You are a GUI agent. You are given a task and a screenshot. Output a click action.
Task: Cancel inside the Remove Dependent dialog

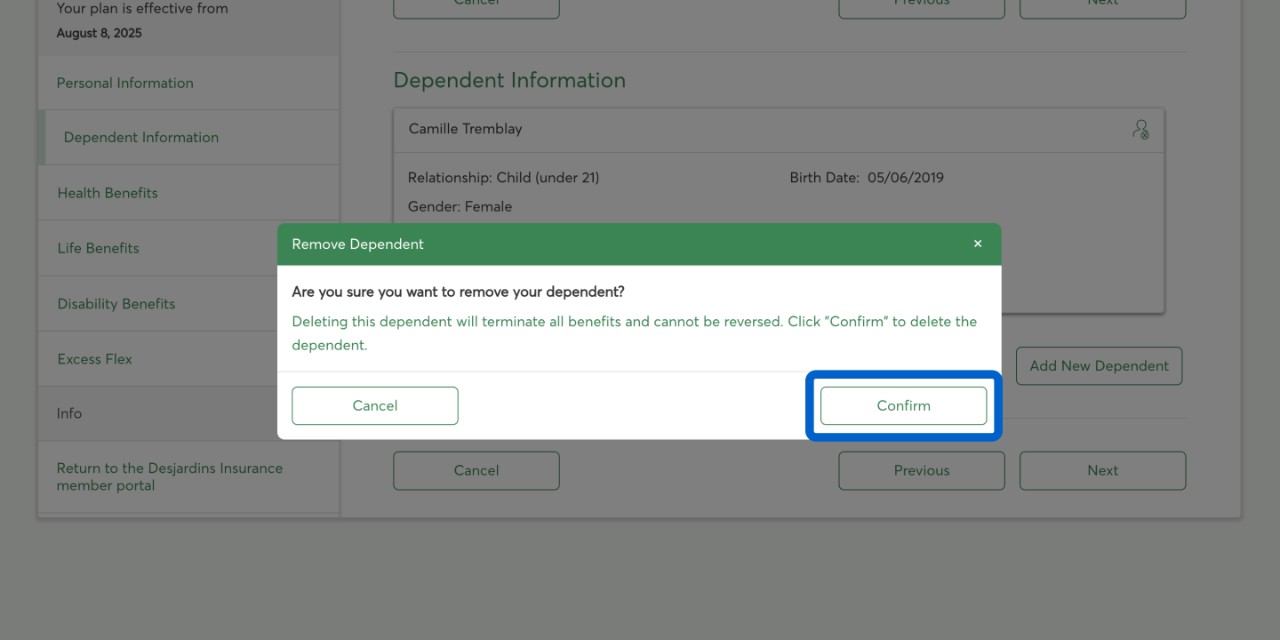[x=375, y=406]
